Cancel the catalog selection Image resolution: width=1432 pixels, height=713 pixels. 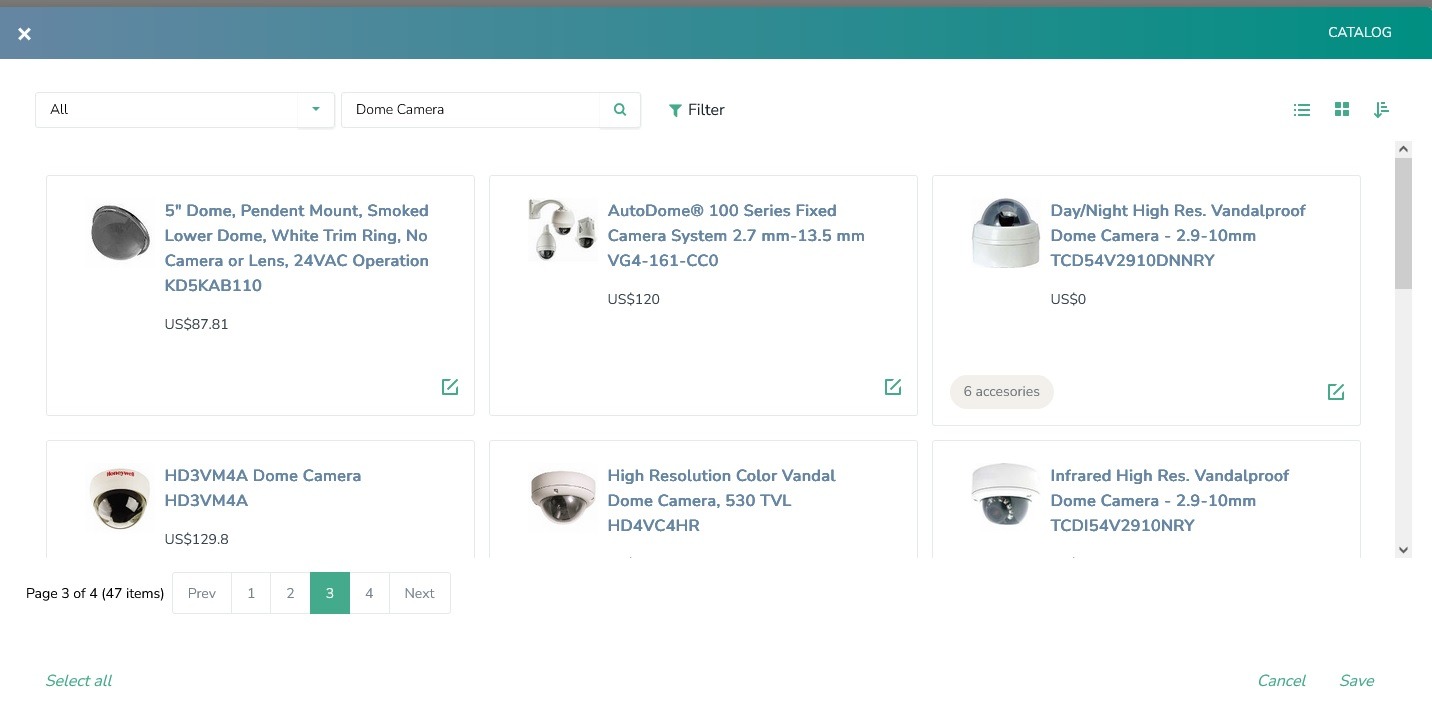[1281, 681]
